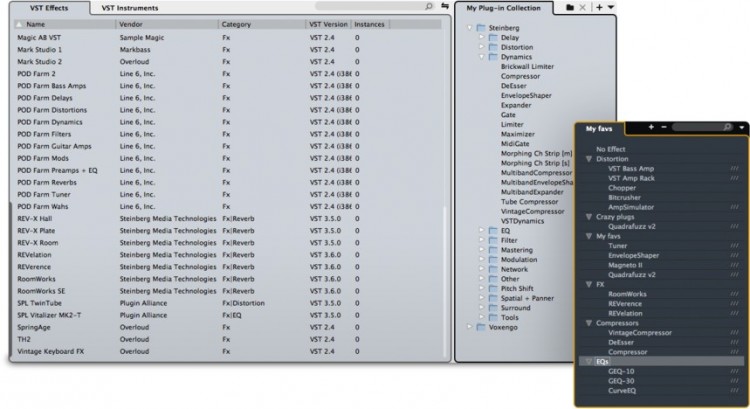Viewport: 750px width, 409px height.
Task: Click the Steinberg folder icon
Action: tap(481, 28)
